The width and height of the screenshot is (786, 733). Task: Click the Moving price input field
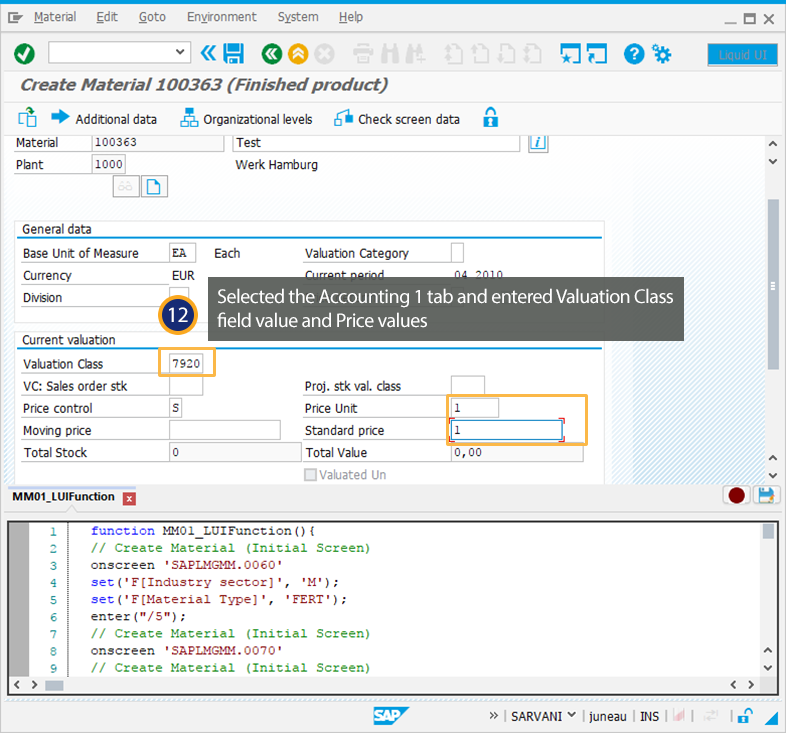[x=225, y=430]
